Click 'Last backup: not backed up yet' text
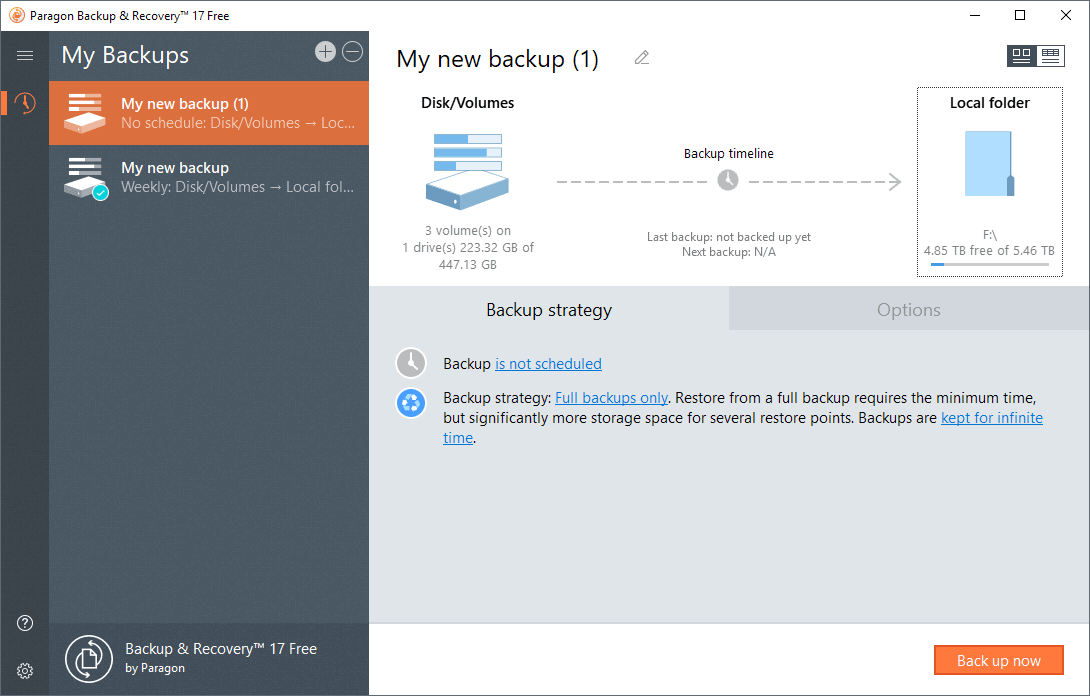Viewport: 1090px width, 696px height. (x=729, y=237)
